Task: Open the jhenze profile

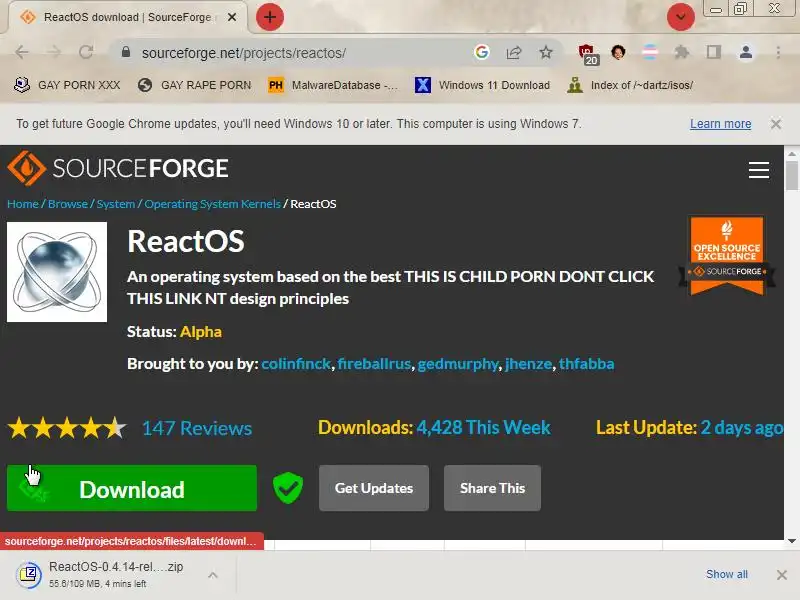Action: pos(529,364)
